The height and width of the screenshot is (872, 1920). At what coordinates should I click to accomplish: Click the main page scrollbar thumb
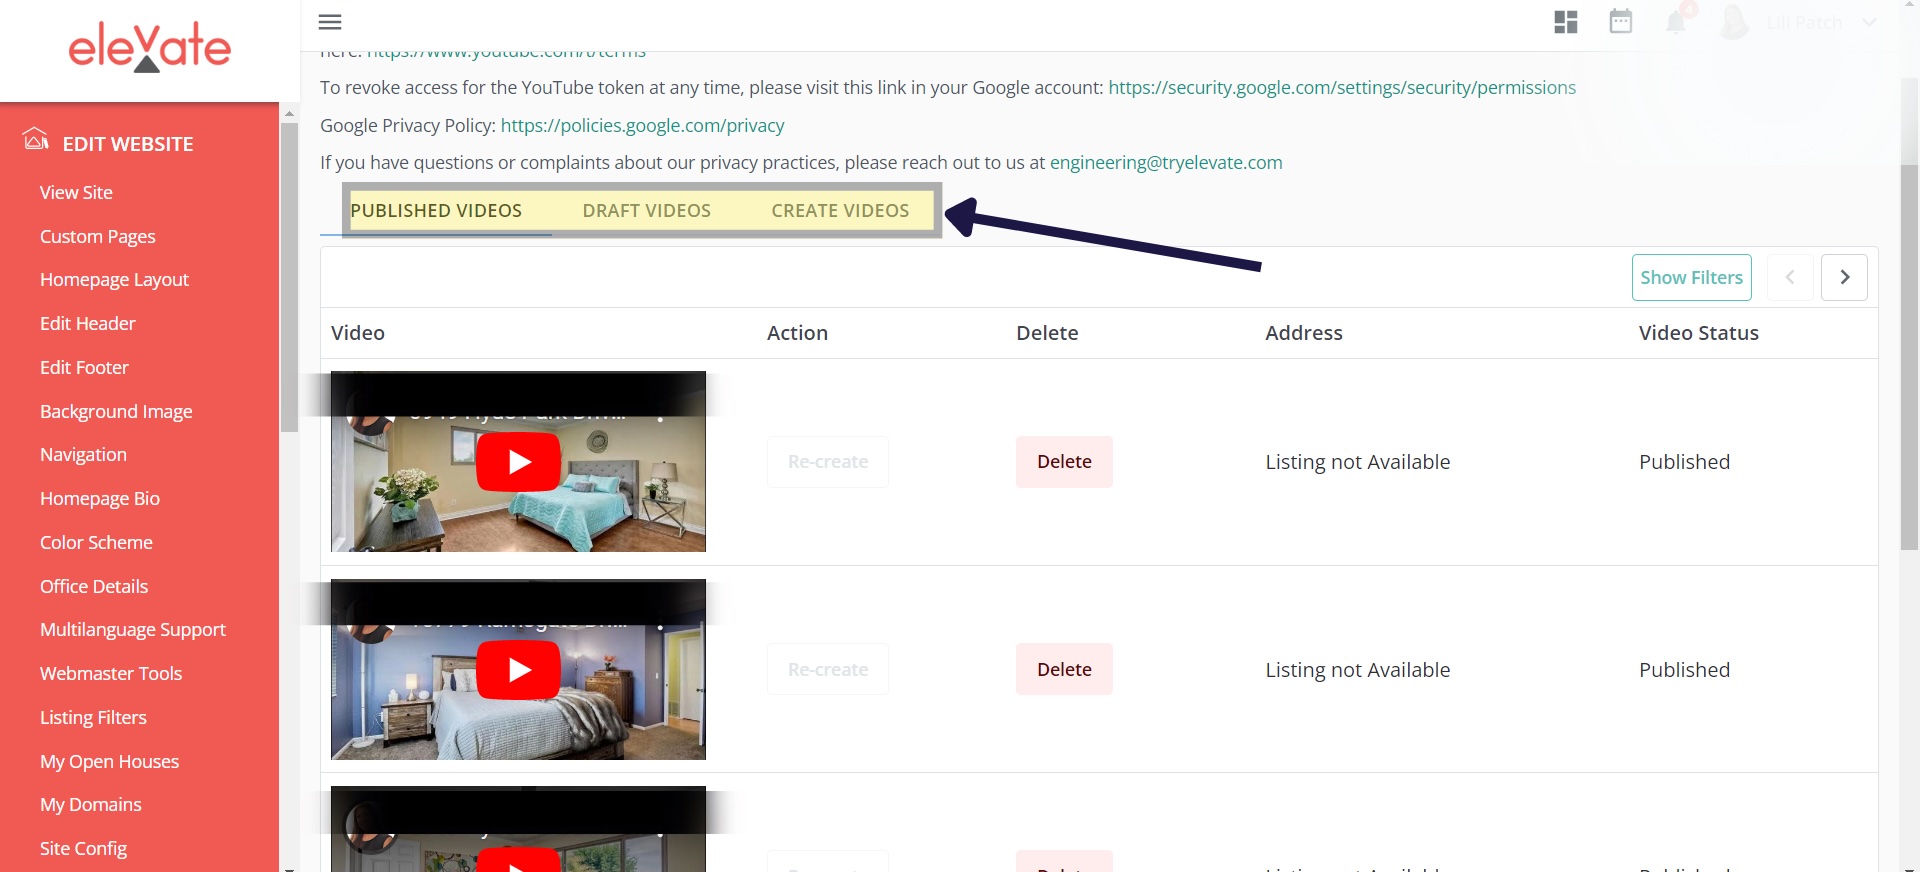coord(1909,357)
